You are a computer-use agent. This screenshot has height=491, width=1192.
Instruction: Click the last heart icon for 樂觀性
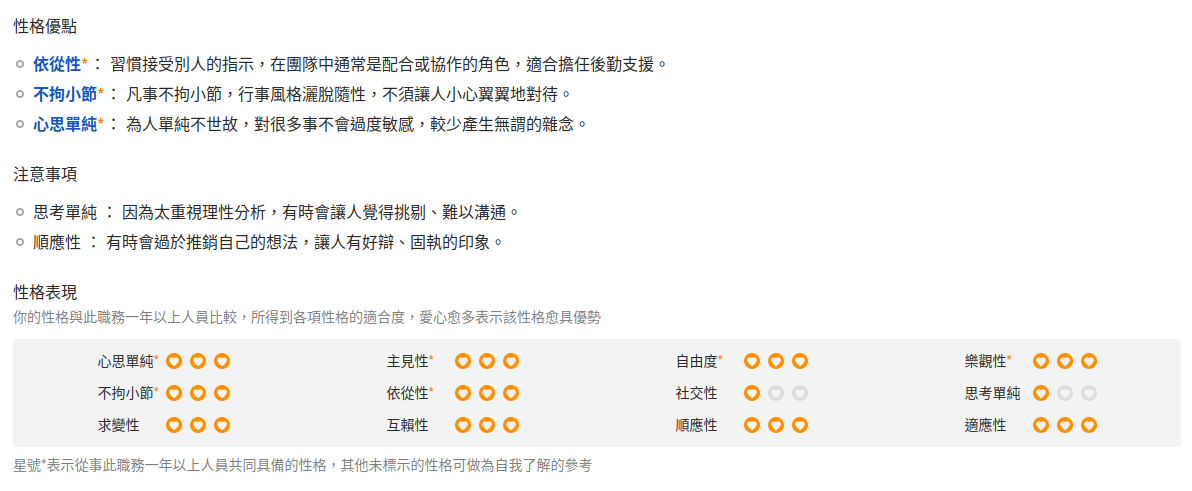tap(1089, 361)
